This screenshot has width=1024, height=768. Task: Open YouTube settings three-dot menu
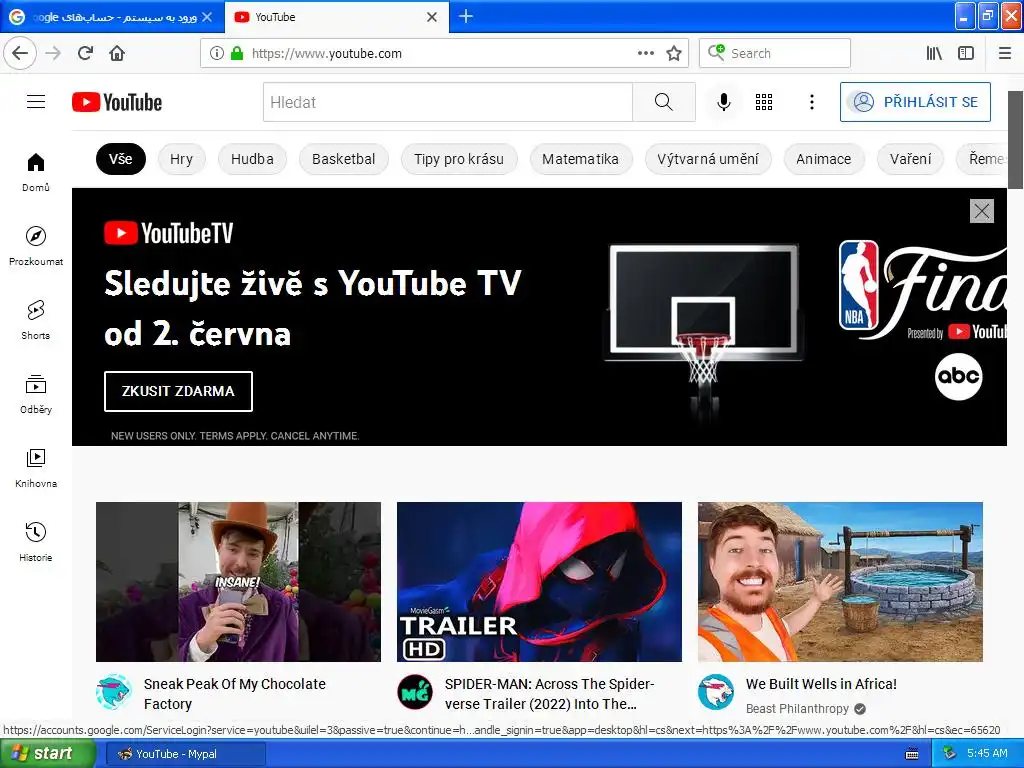(x=812, y=102)
